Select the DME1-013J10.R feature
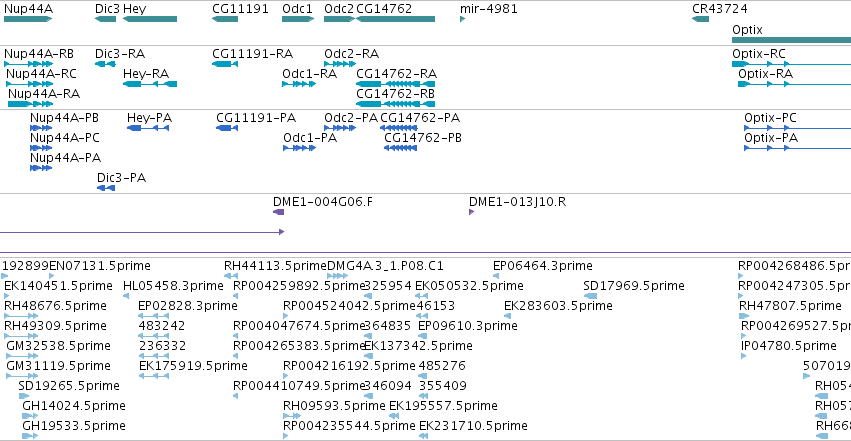This screenshot has height=441, width=851. tap(517, 202)
